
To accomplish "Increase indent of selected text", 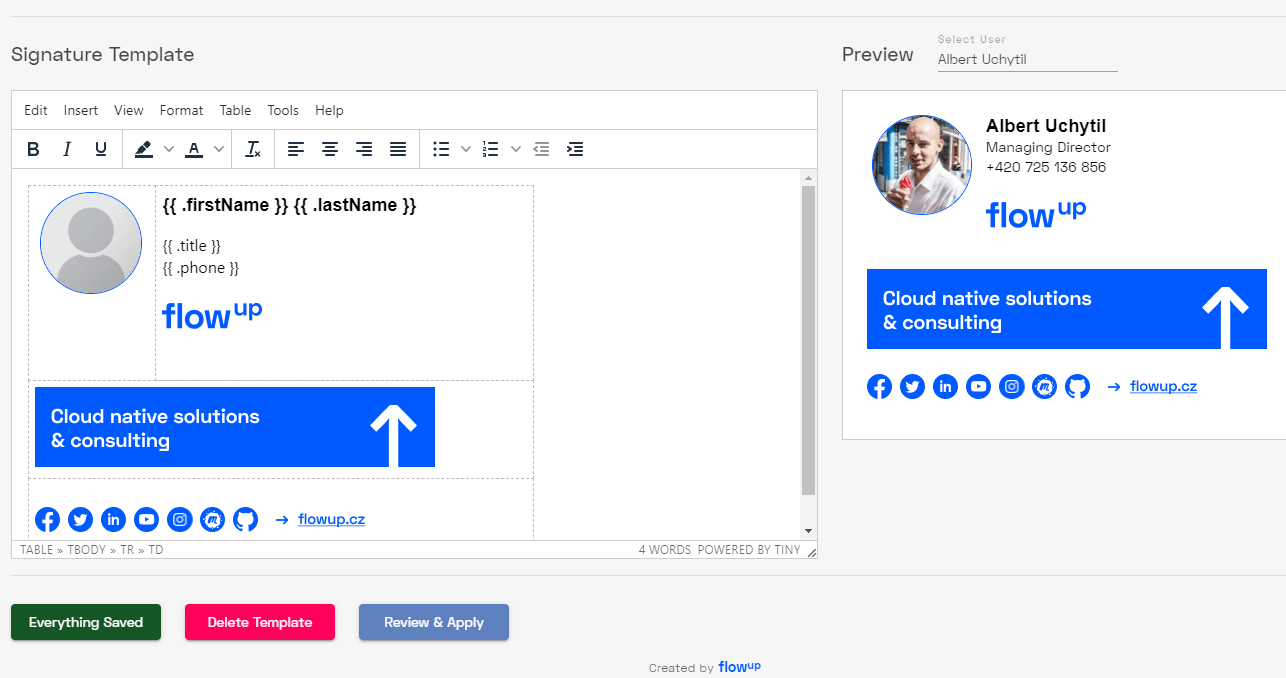I will 575,149.
